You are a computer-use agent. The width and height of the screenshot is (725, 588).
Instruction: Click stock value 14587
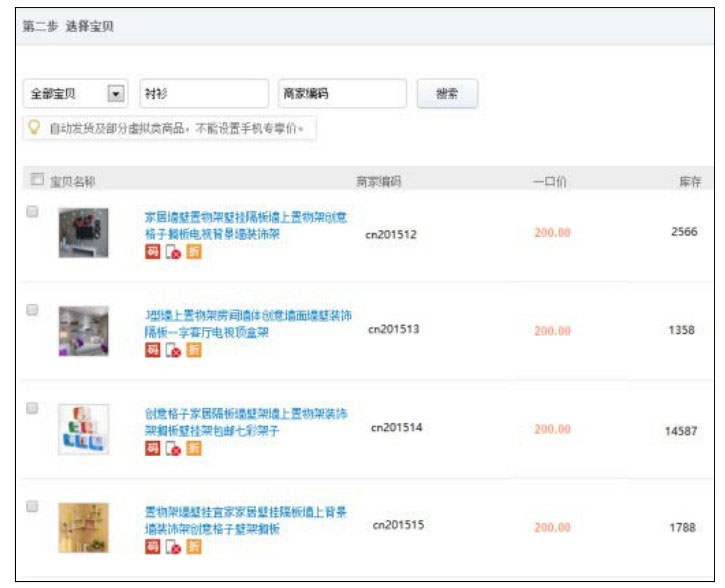coord(681,431)
